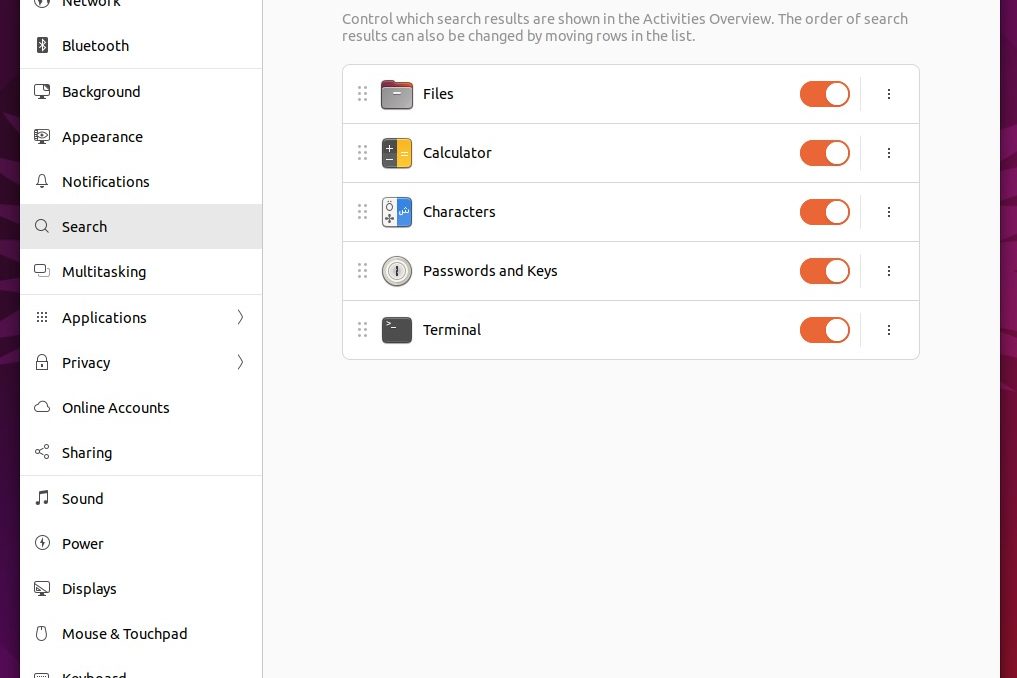The image size is (1017, 678).
Task: Click the Terminal application icon
Action: click(397, 329)
